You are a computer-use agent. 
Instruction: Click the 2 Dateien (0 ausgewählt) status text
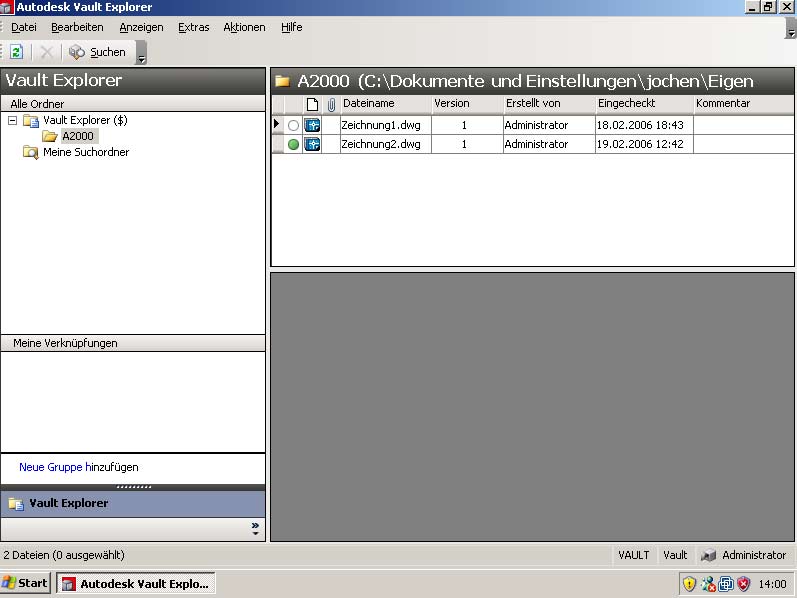tap(64, 555)
